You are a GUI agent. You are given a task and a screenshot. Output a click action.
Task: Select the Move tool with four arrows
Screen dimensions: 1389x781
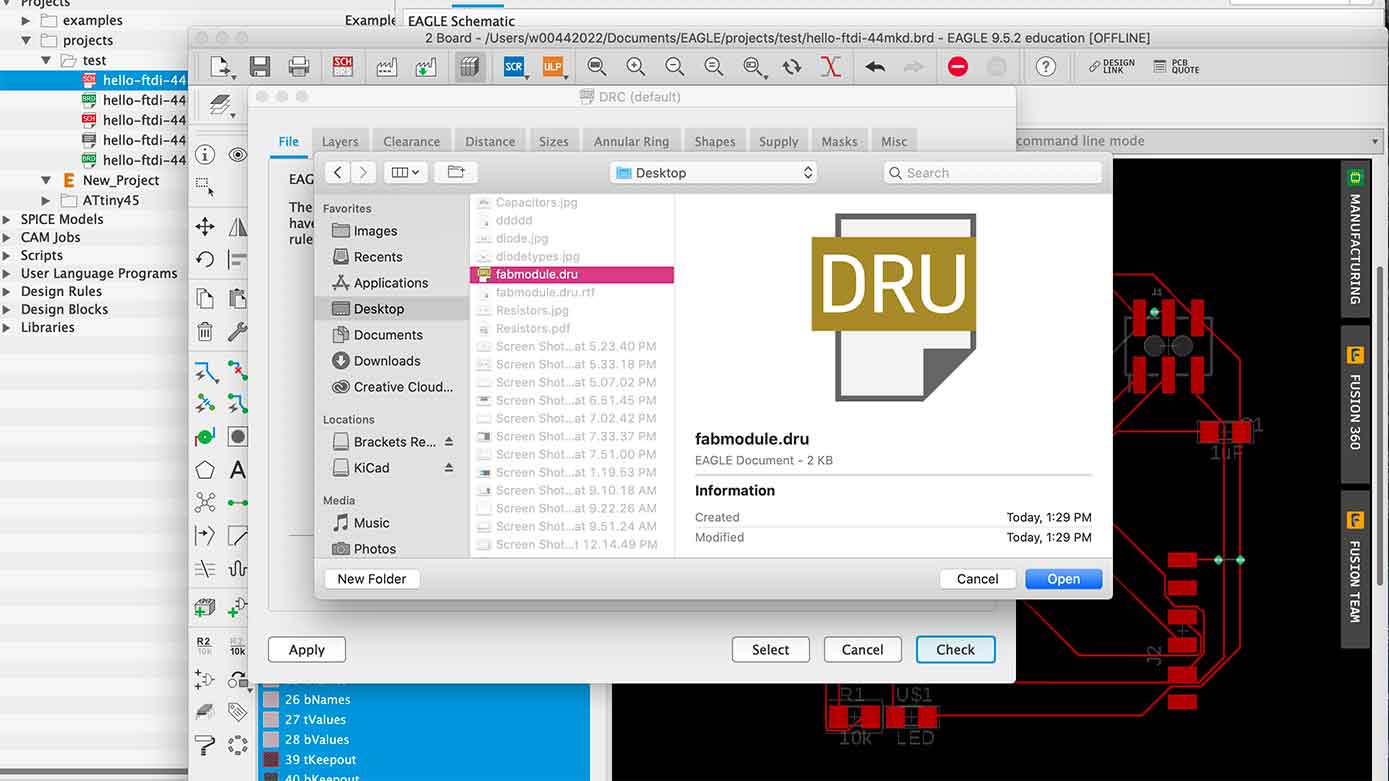(205, 227)
